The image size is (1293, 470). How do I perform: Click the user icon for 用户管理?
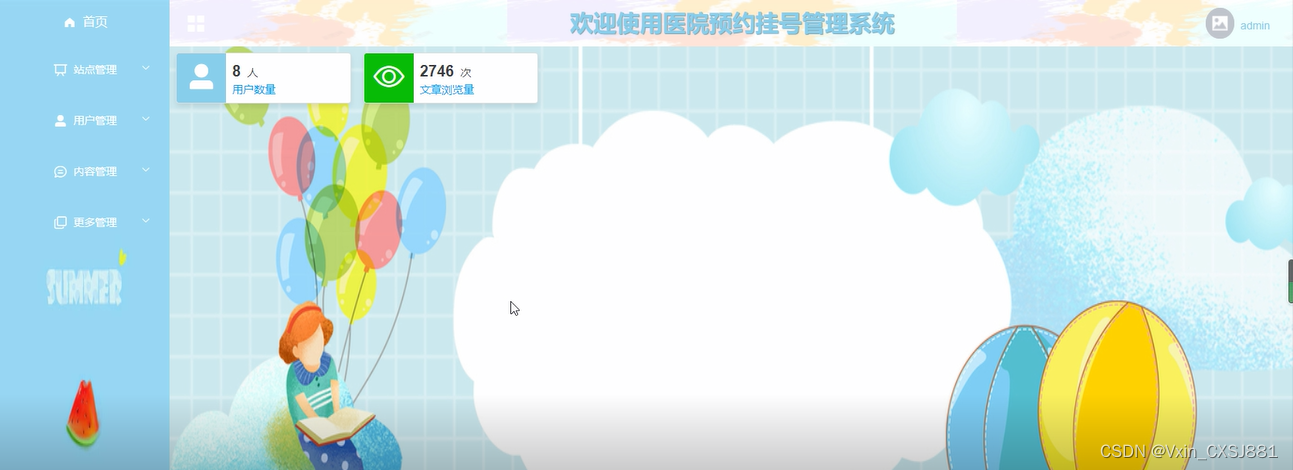click(60, 120)
